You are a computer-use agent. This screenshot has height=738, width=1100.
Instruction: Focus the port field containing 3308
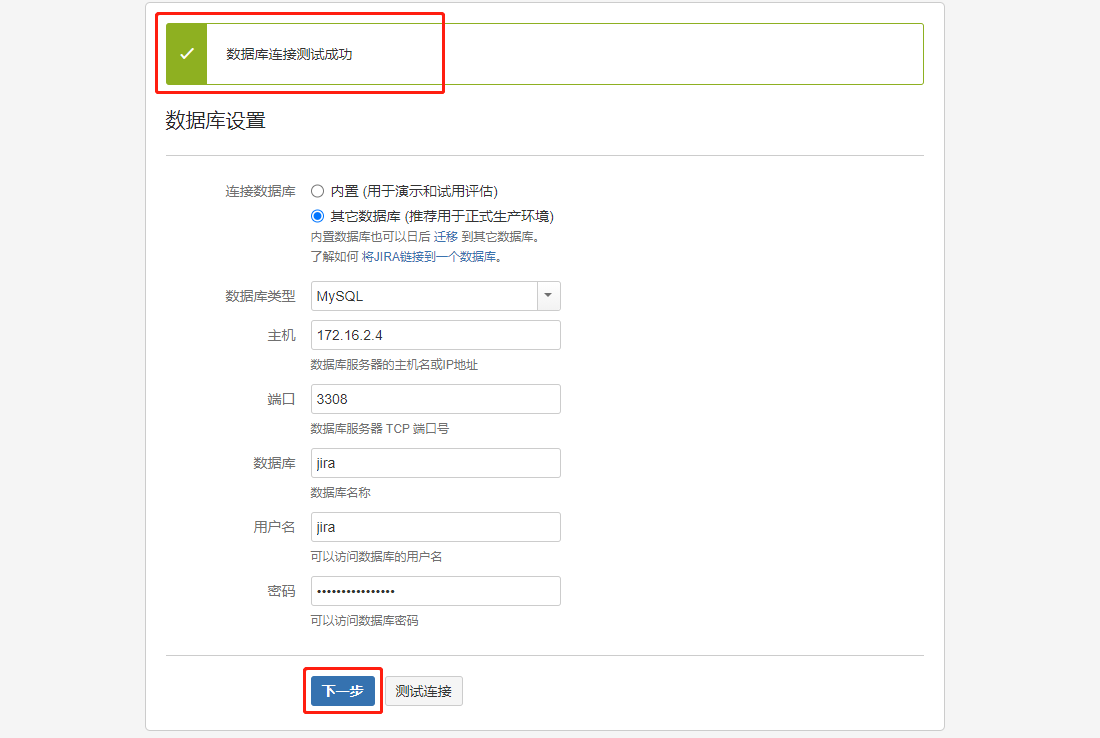[x=435, y=399]
